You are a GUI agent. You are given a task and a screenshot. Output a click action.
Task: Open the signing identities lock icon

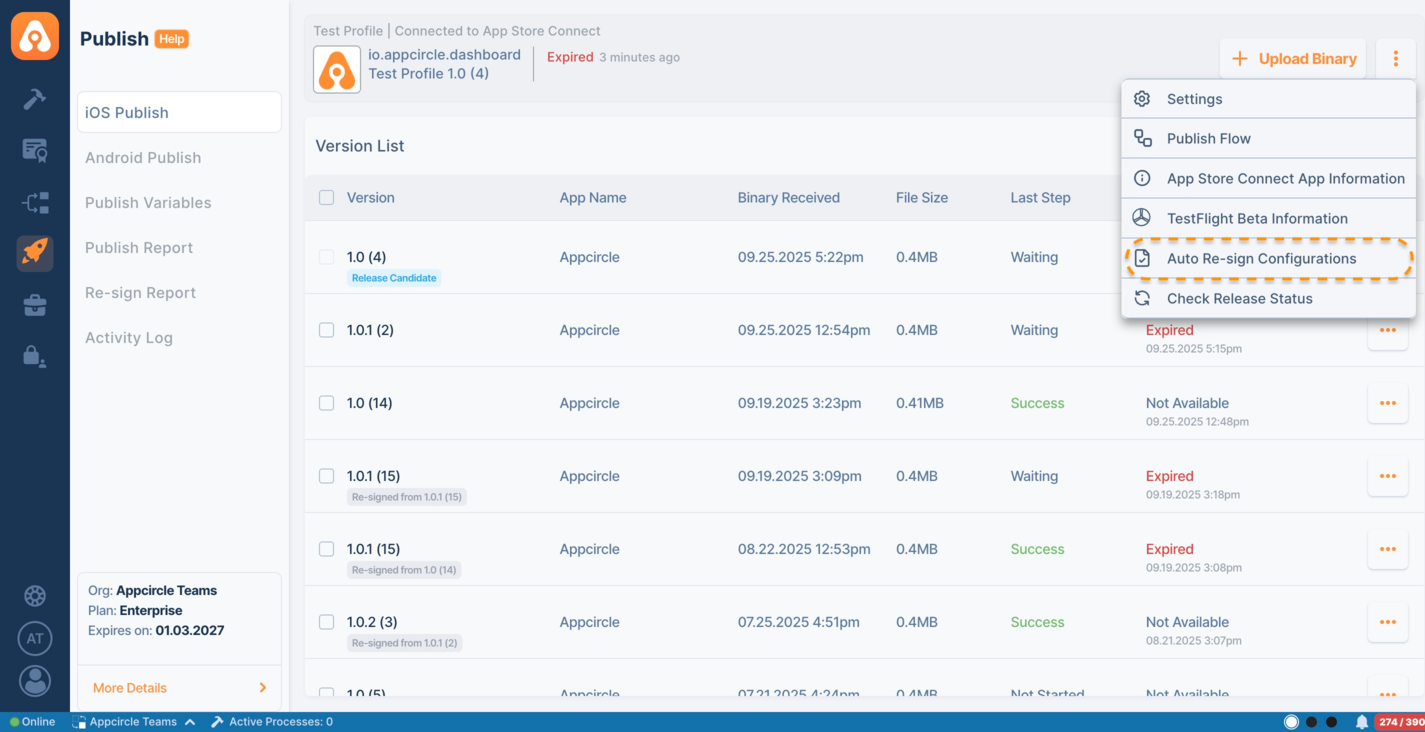coord(35,356)
